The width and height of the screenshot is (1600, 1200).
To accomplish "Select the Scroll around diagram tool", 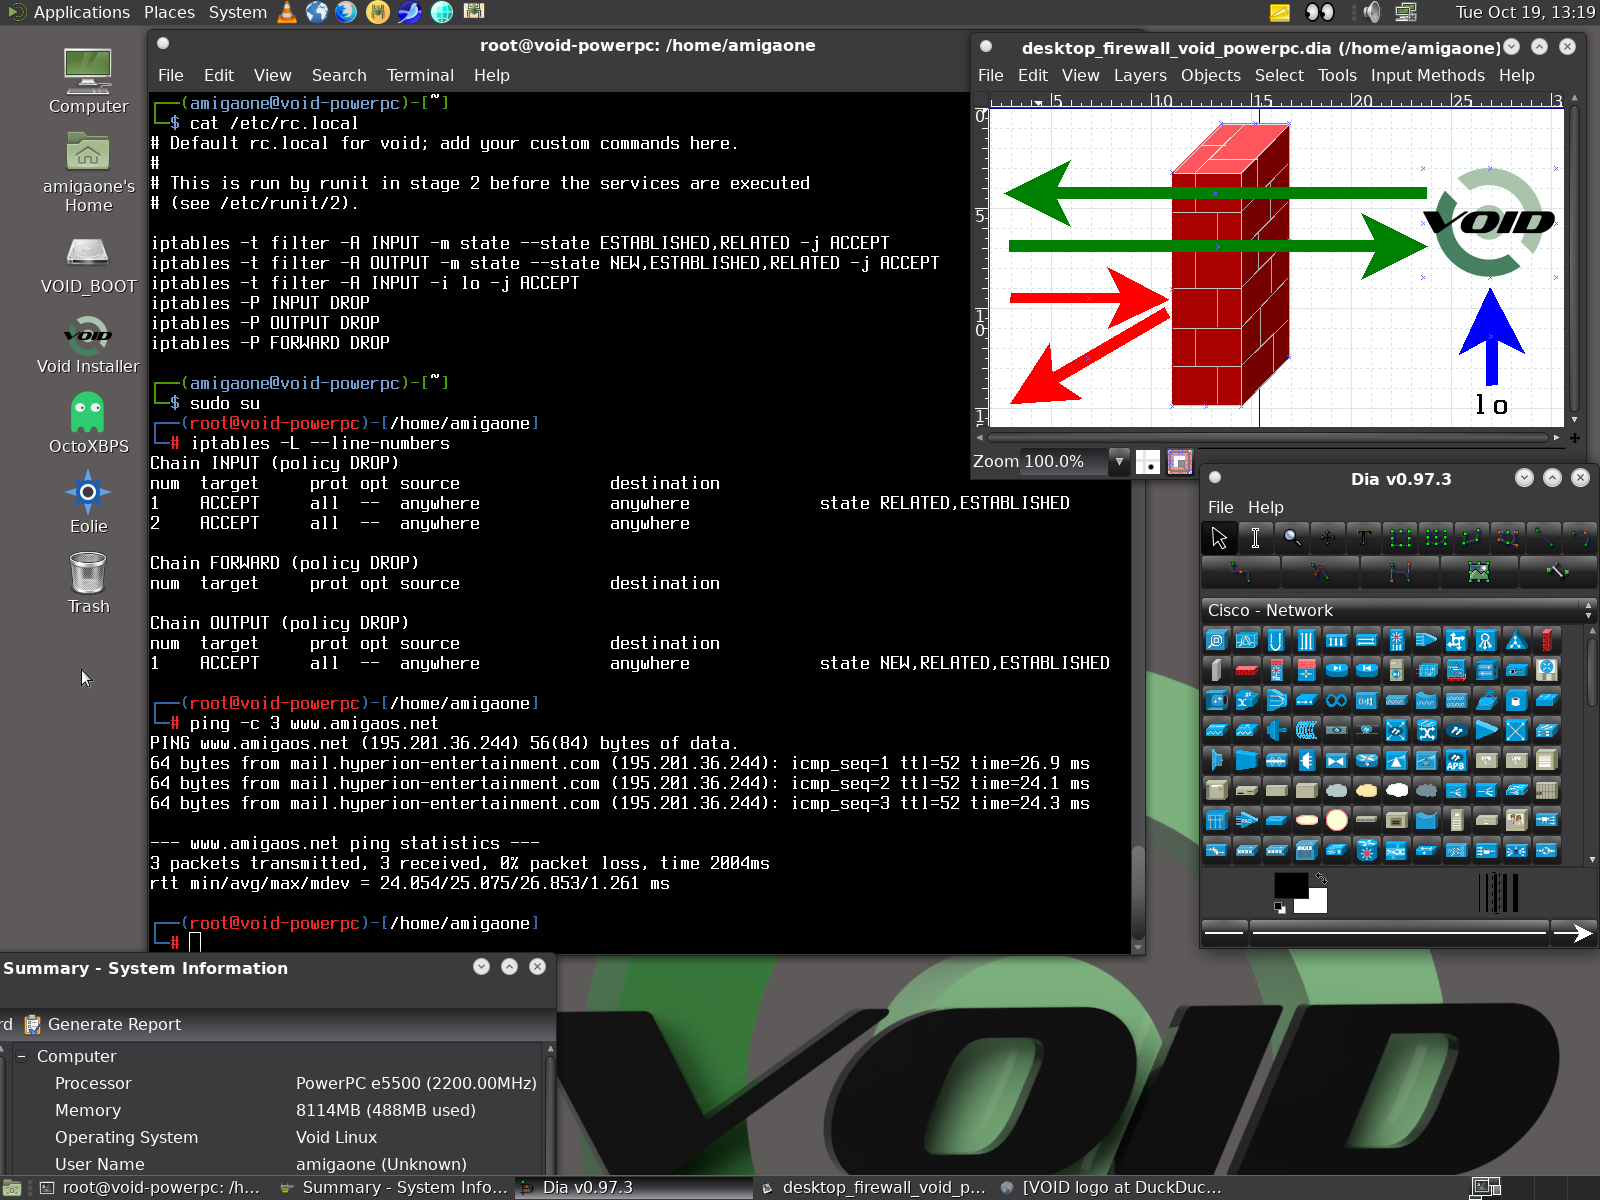I will [1328, 538].
